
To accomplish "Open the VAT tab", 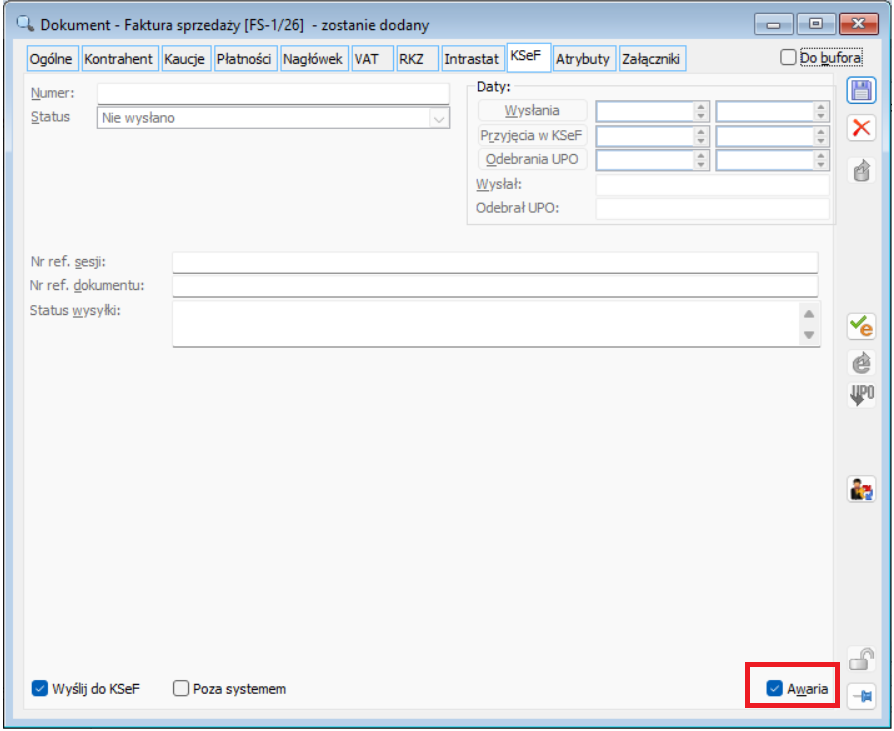I will [x=372, y=59].
